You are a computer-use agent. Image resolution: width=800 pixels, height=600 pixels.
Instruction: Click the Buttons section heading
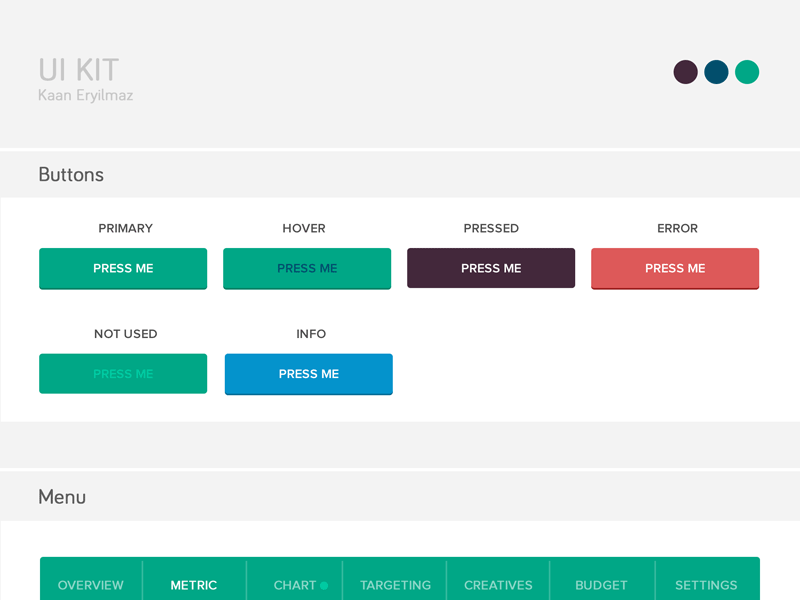click(71, 174)
